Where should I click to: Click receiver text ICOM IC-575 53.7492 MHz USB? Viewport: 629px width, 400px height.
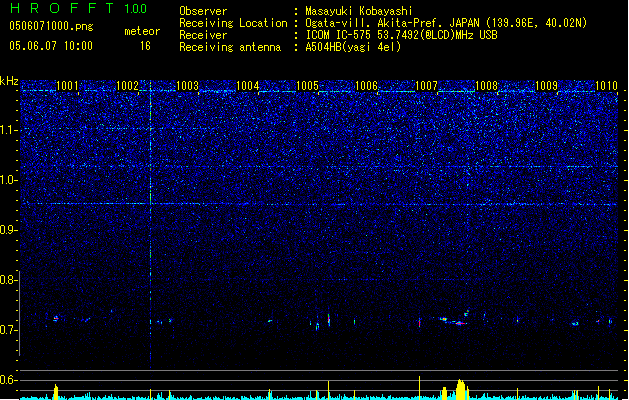pyautogui.click(x=401, y=35)
